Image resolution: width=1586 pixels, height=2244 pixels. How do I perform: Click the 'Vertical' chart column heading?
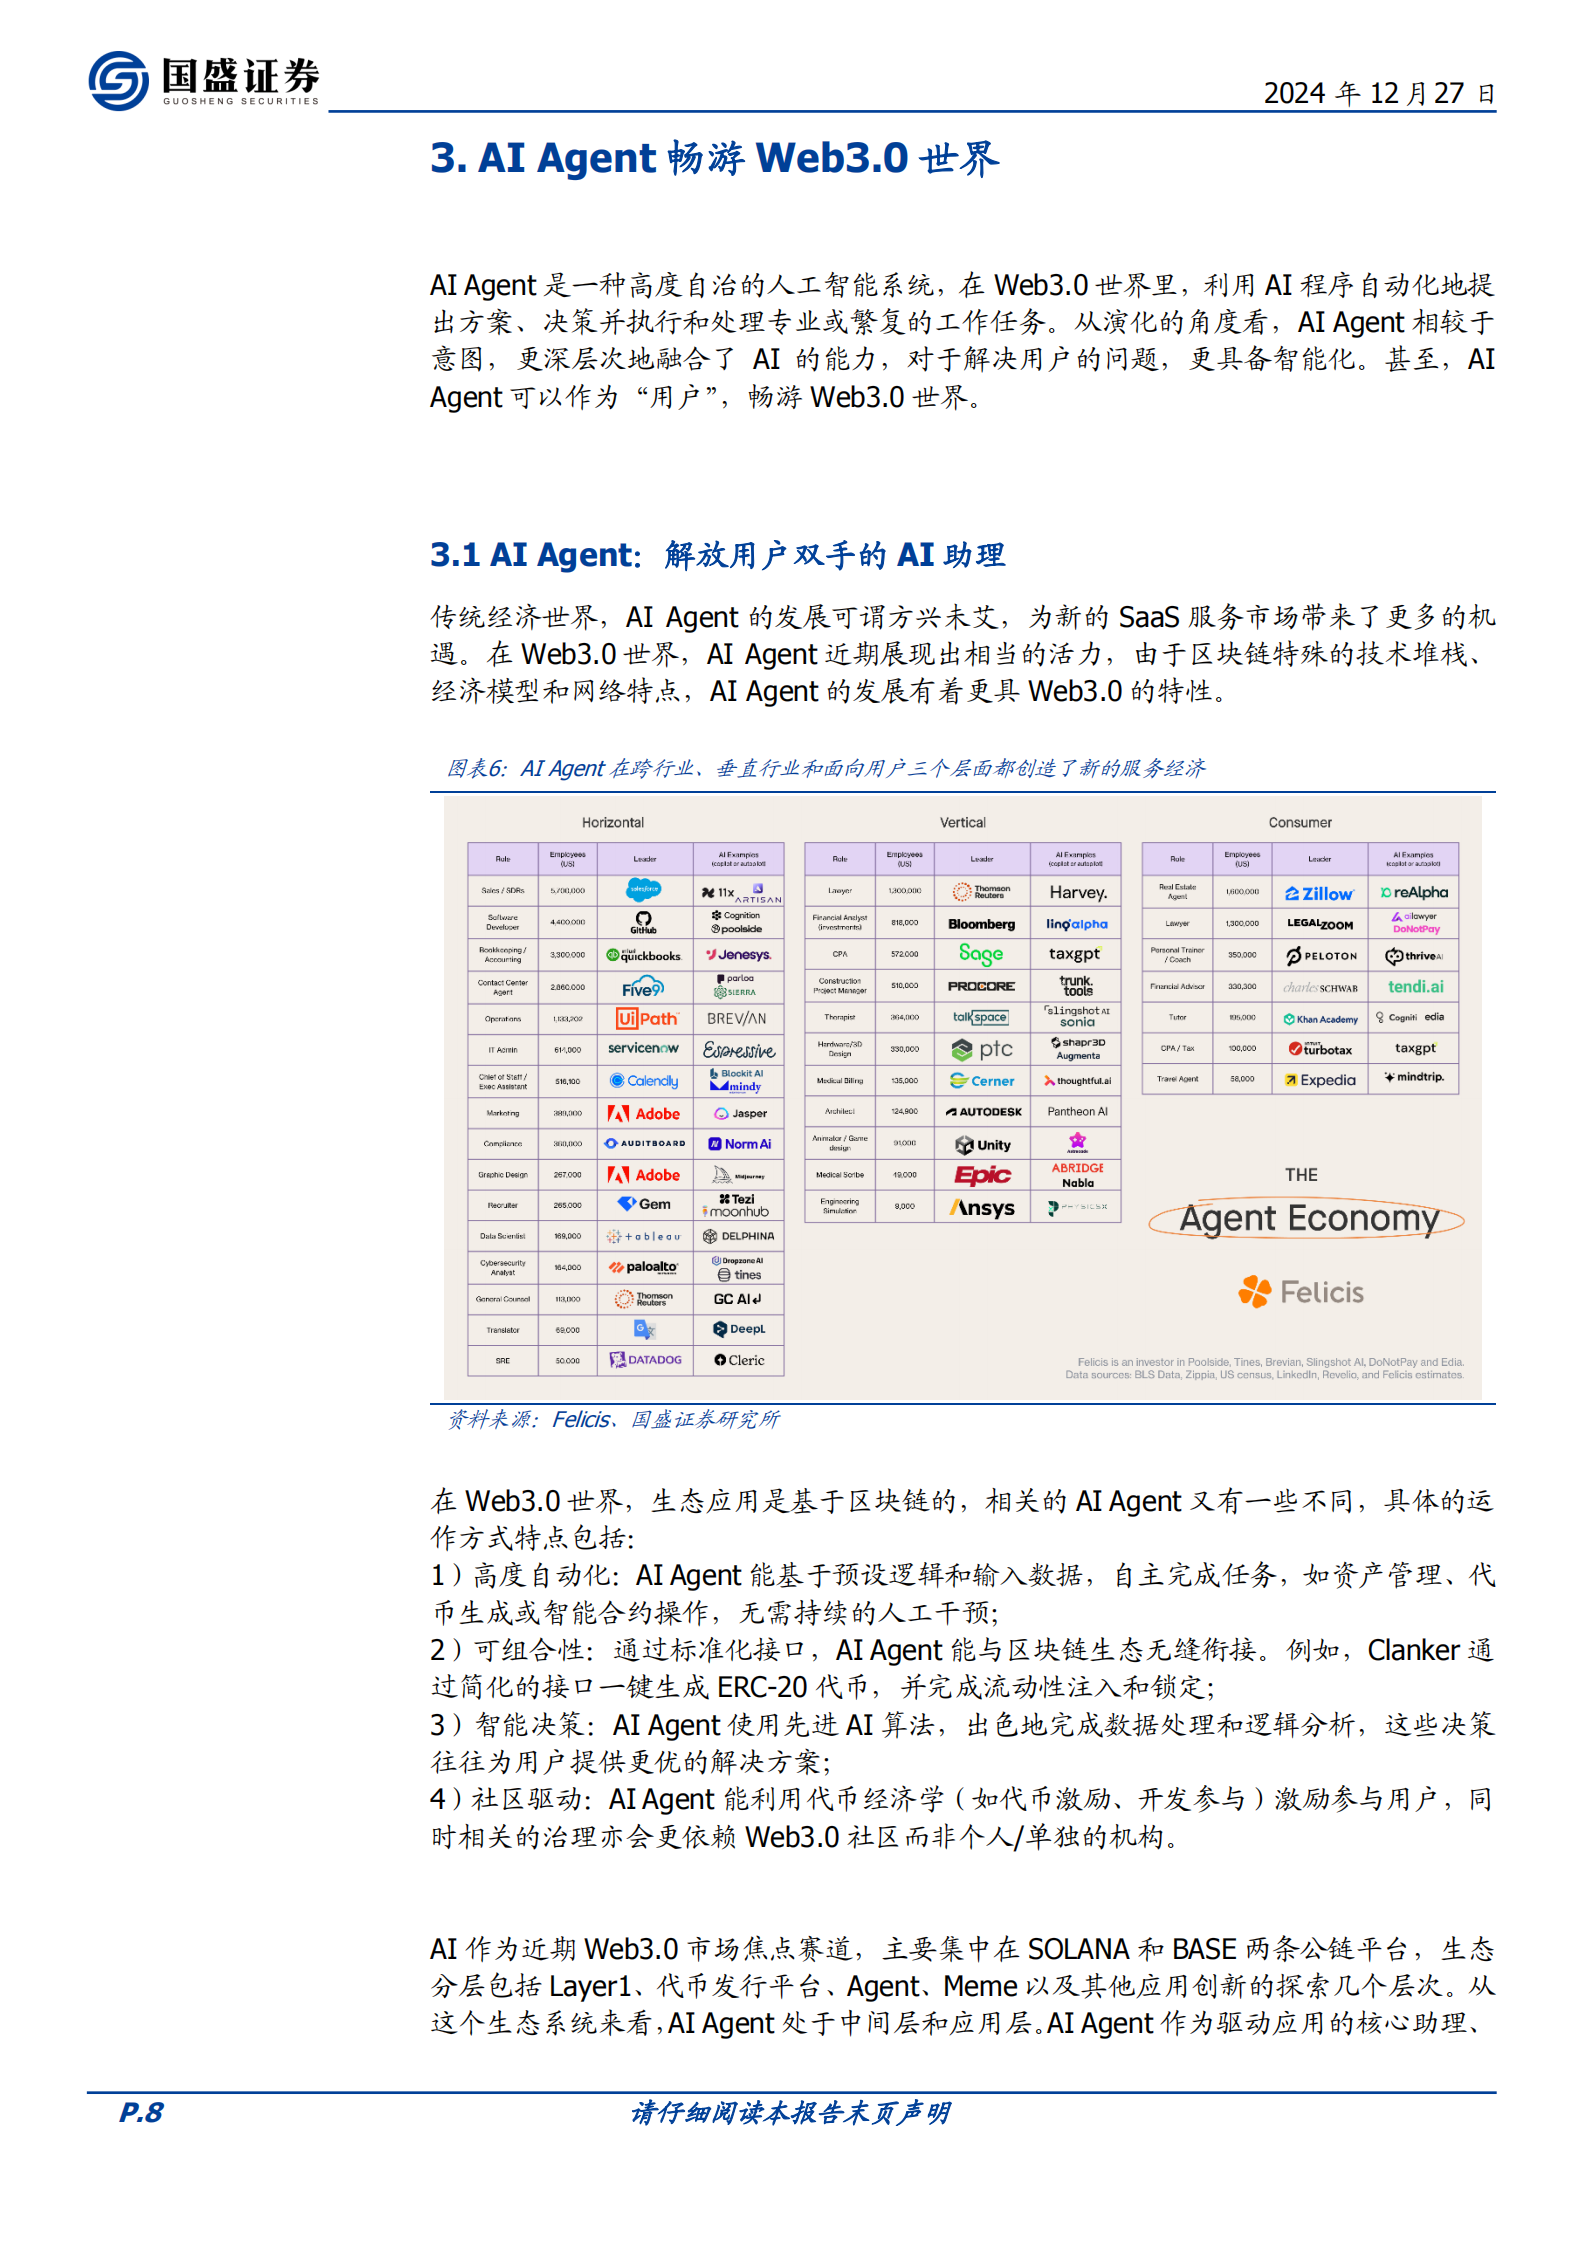point(962,822)
